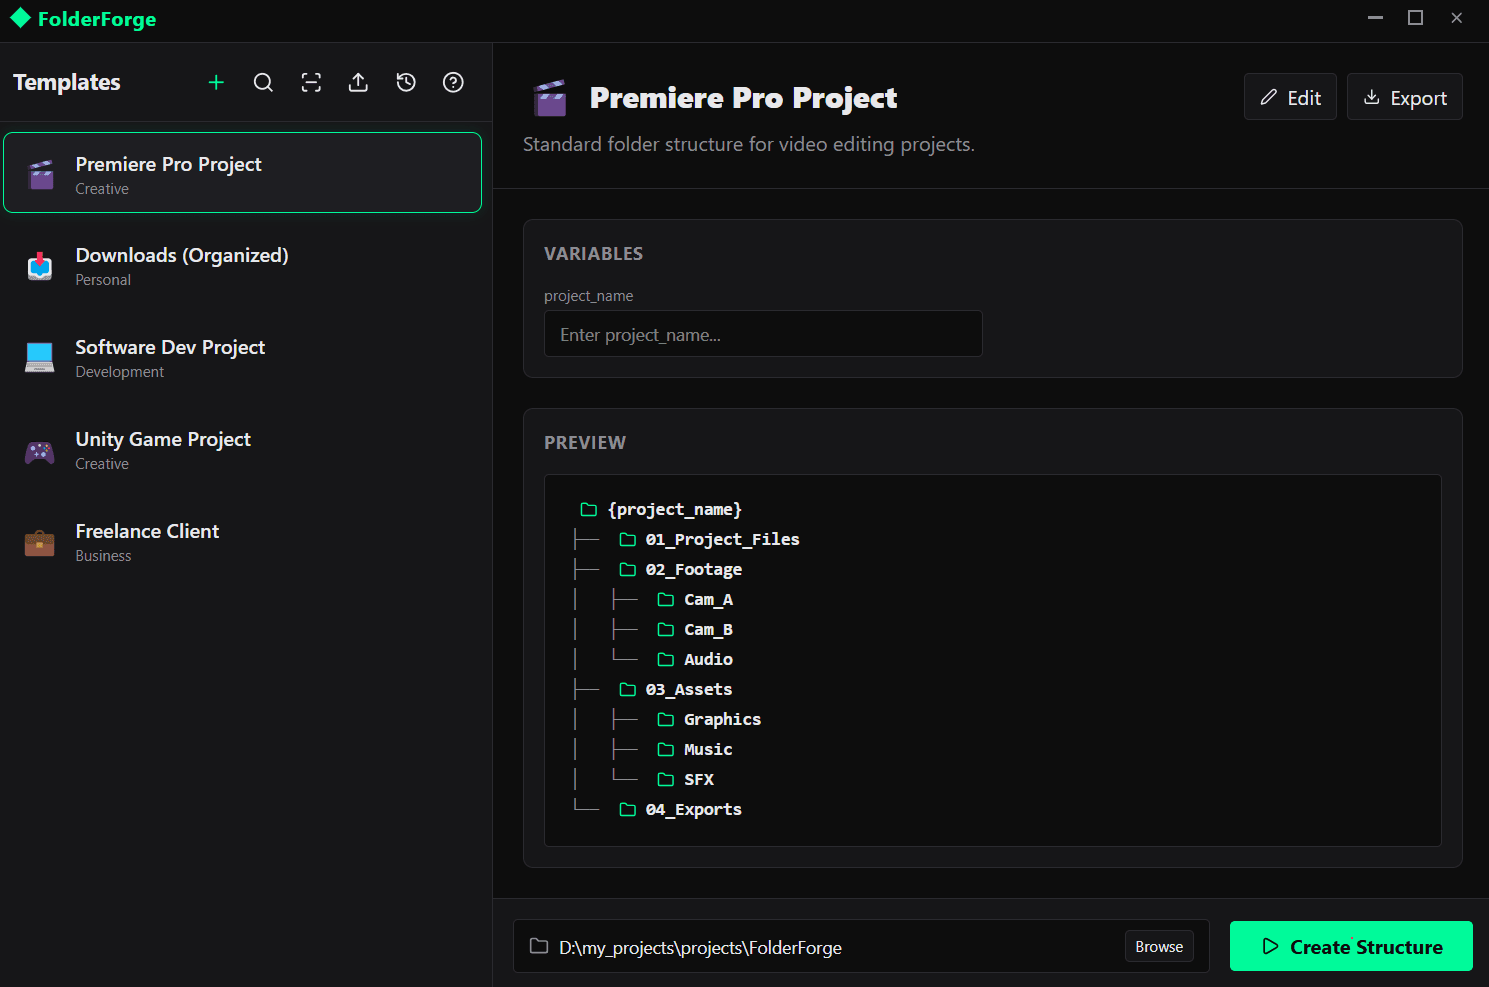The image size is (1489, 987).
Task: Click the 04_Exports name in preview
Action: (x=694, y=810)
